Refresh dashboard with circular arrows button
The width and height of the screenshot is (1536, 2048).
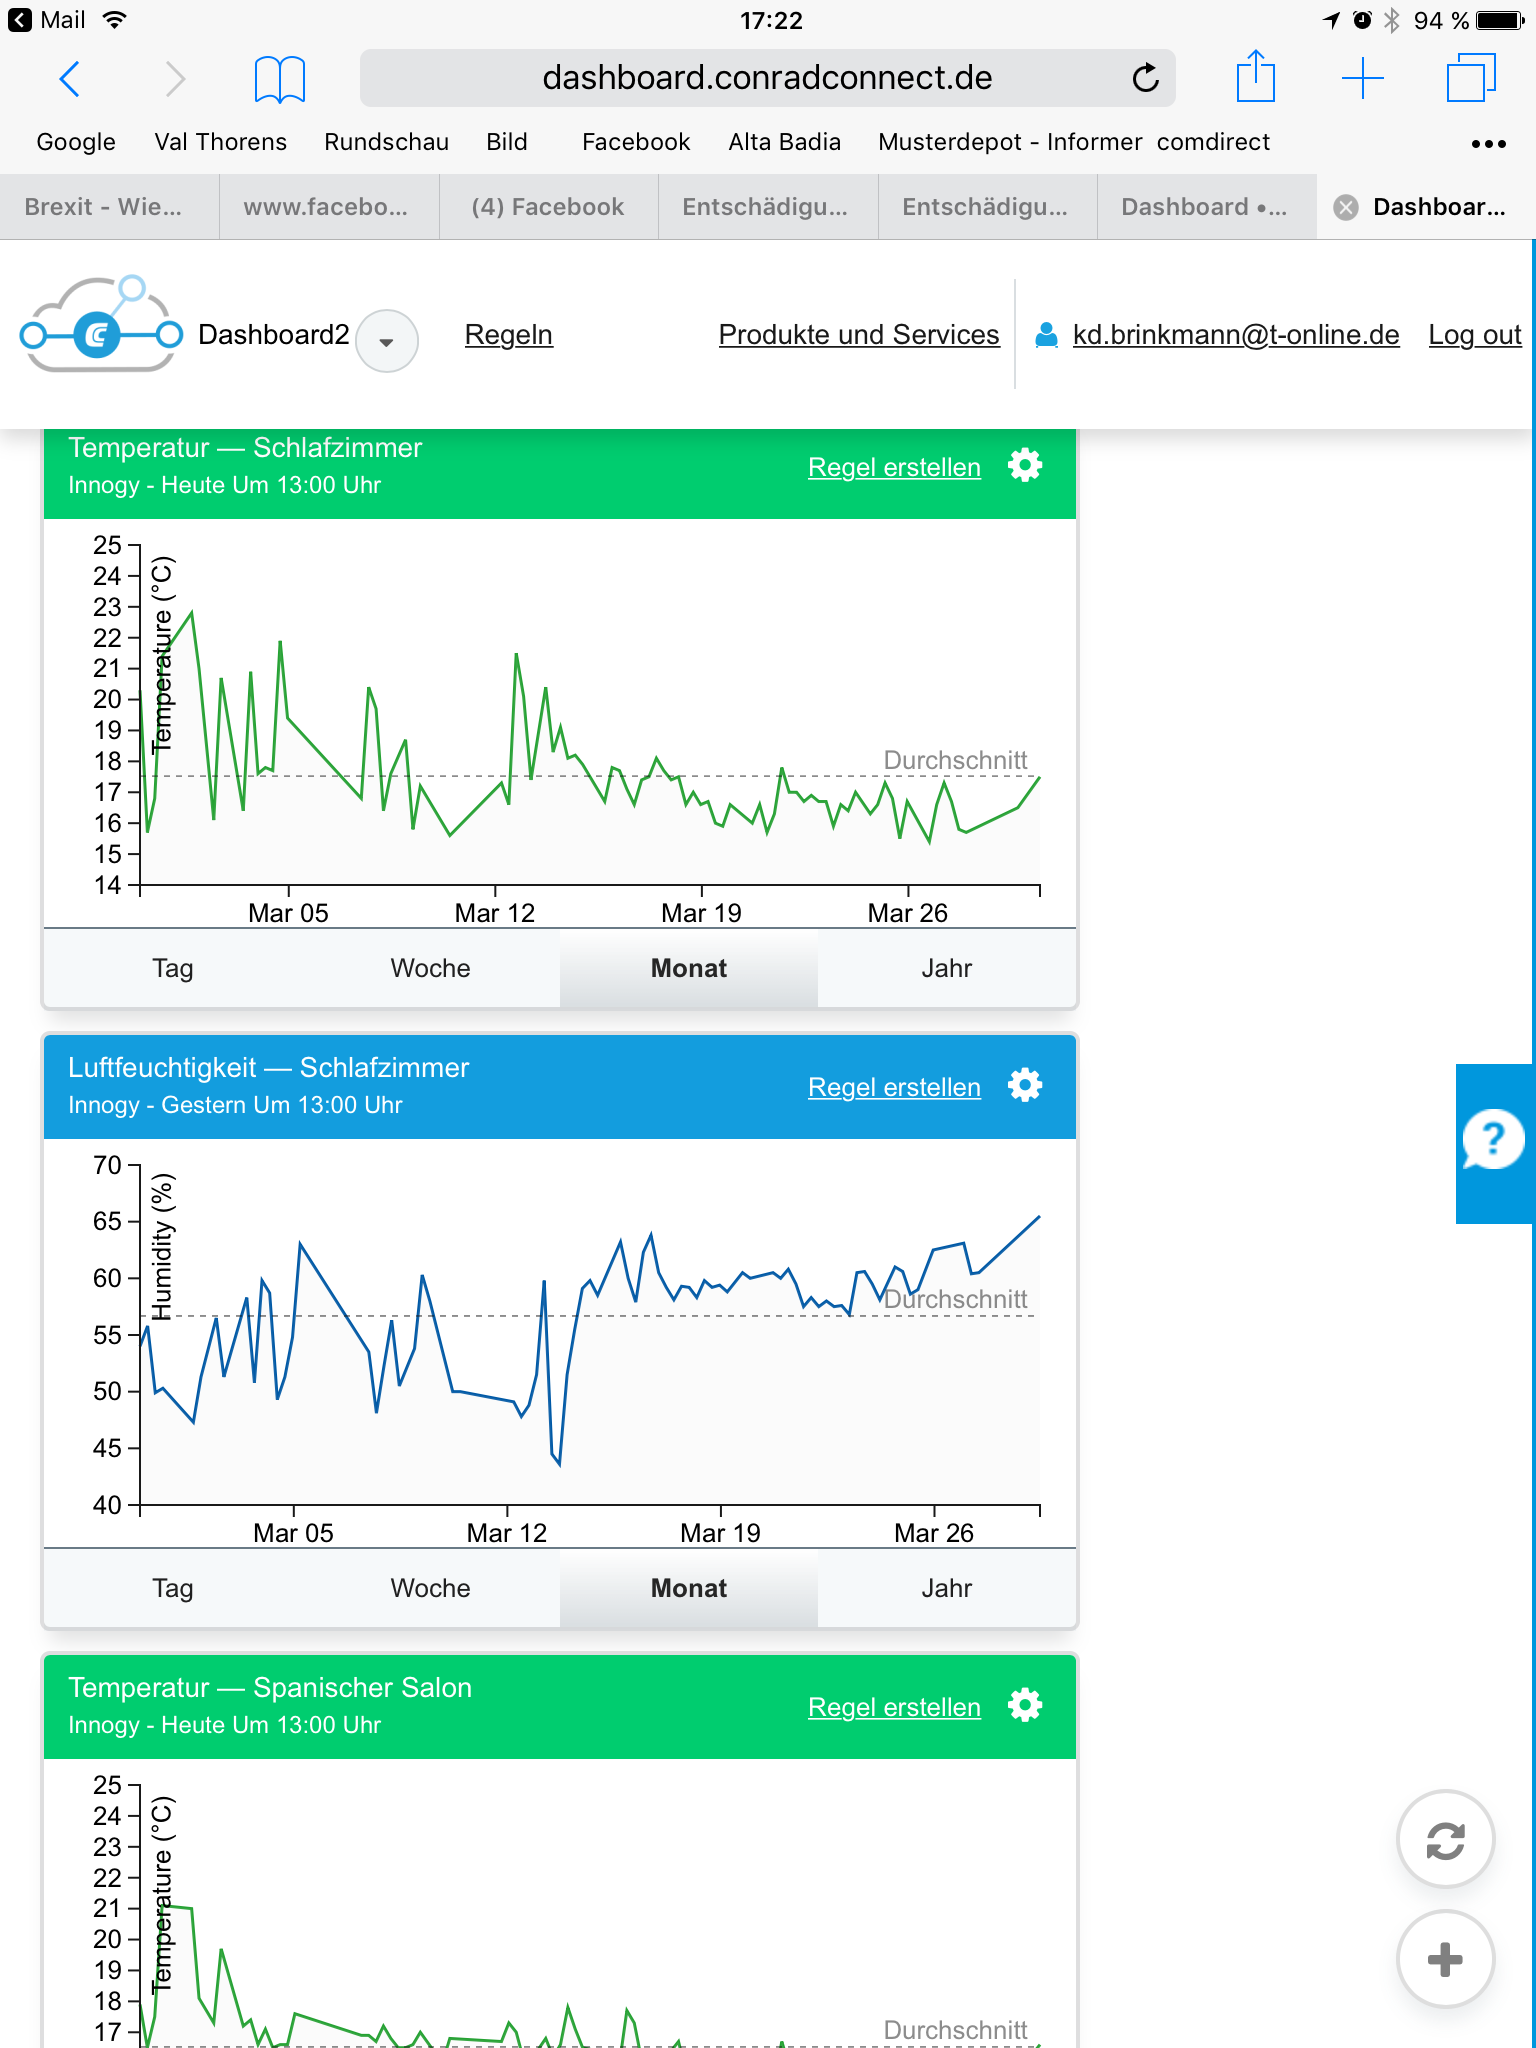click(1445, 1840)
